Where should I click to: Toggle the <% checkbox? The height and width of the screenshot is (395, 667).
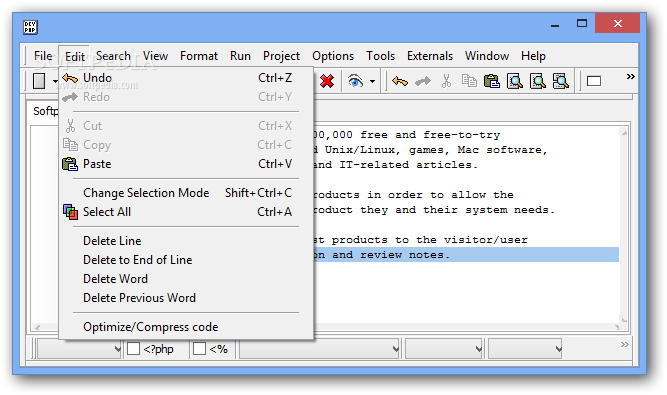(200, 349)
